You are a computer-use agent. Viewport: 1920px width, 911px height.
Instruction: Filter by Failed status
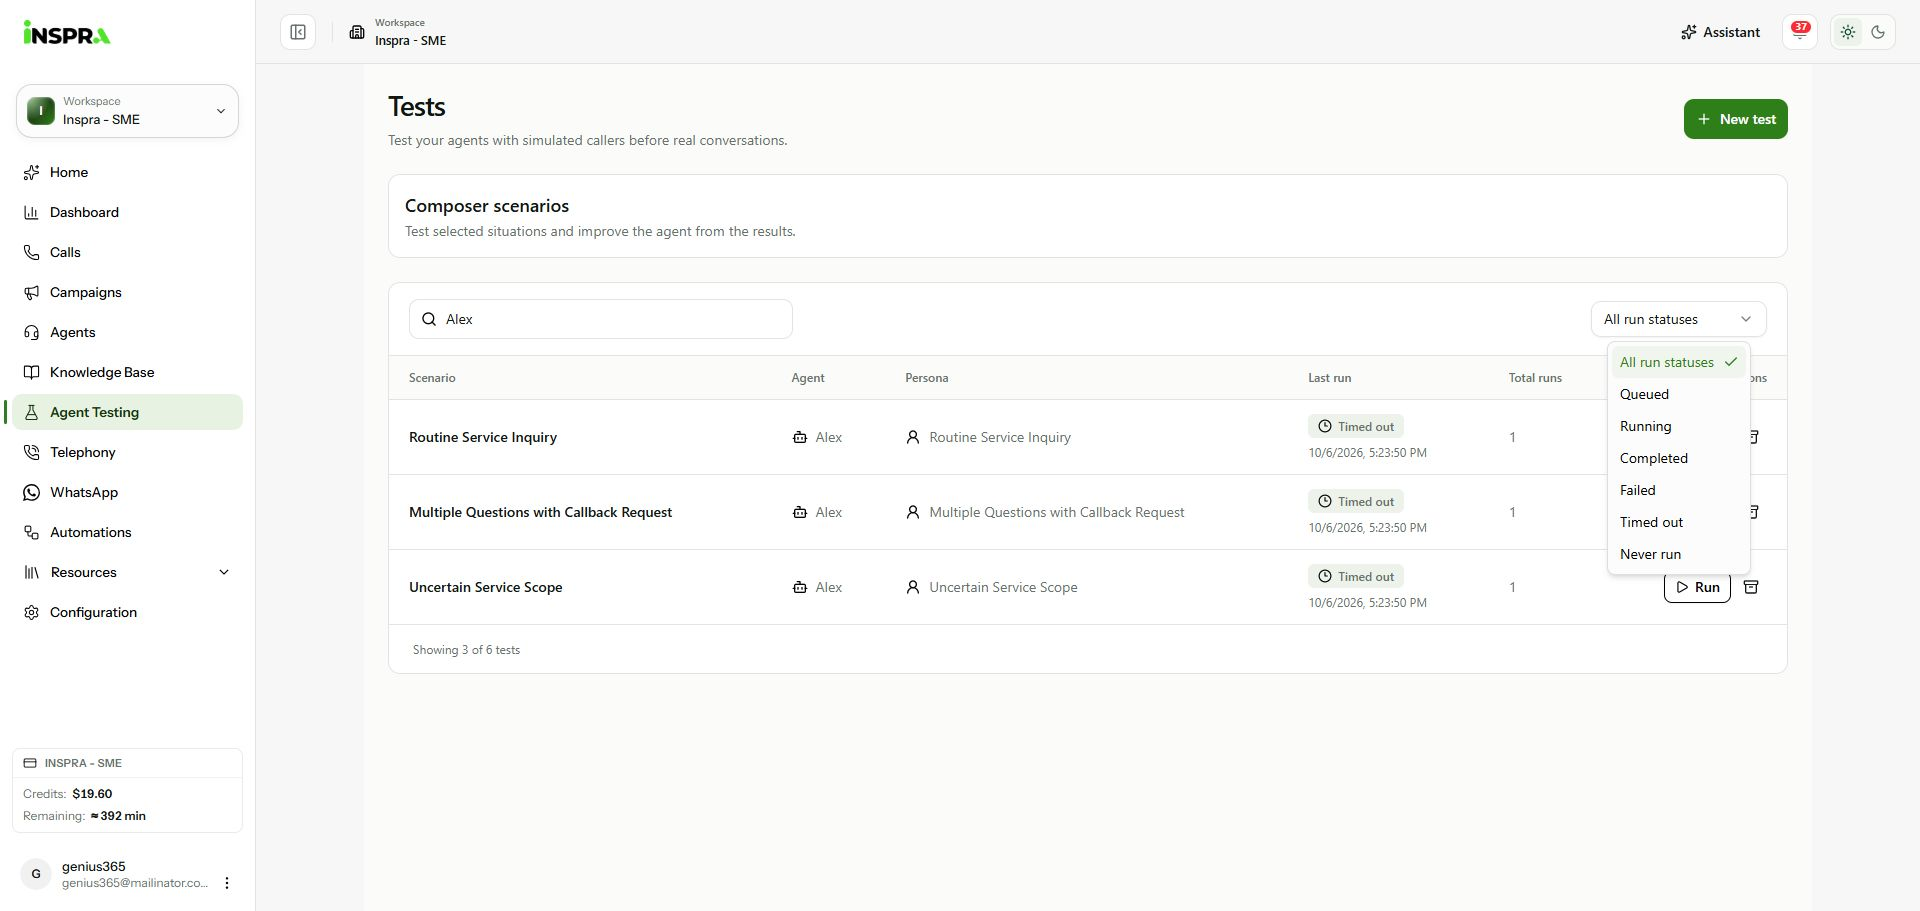click(1678, 490)
